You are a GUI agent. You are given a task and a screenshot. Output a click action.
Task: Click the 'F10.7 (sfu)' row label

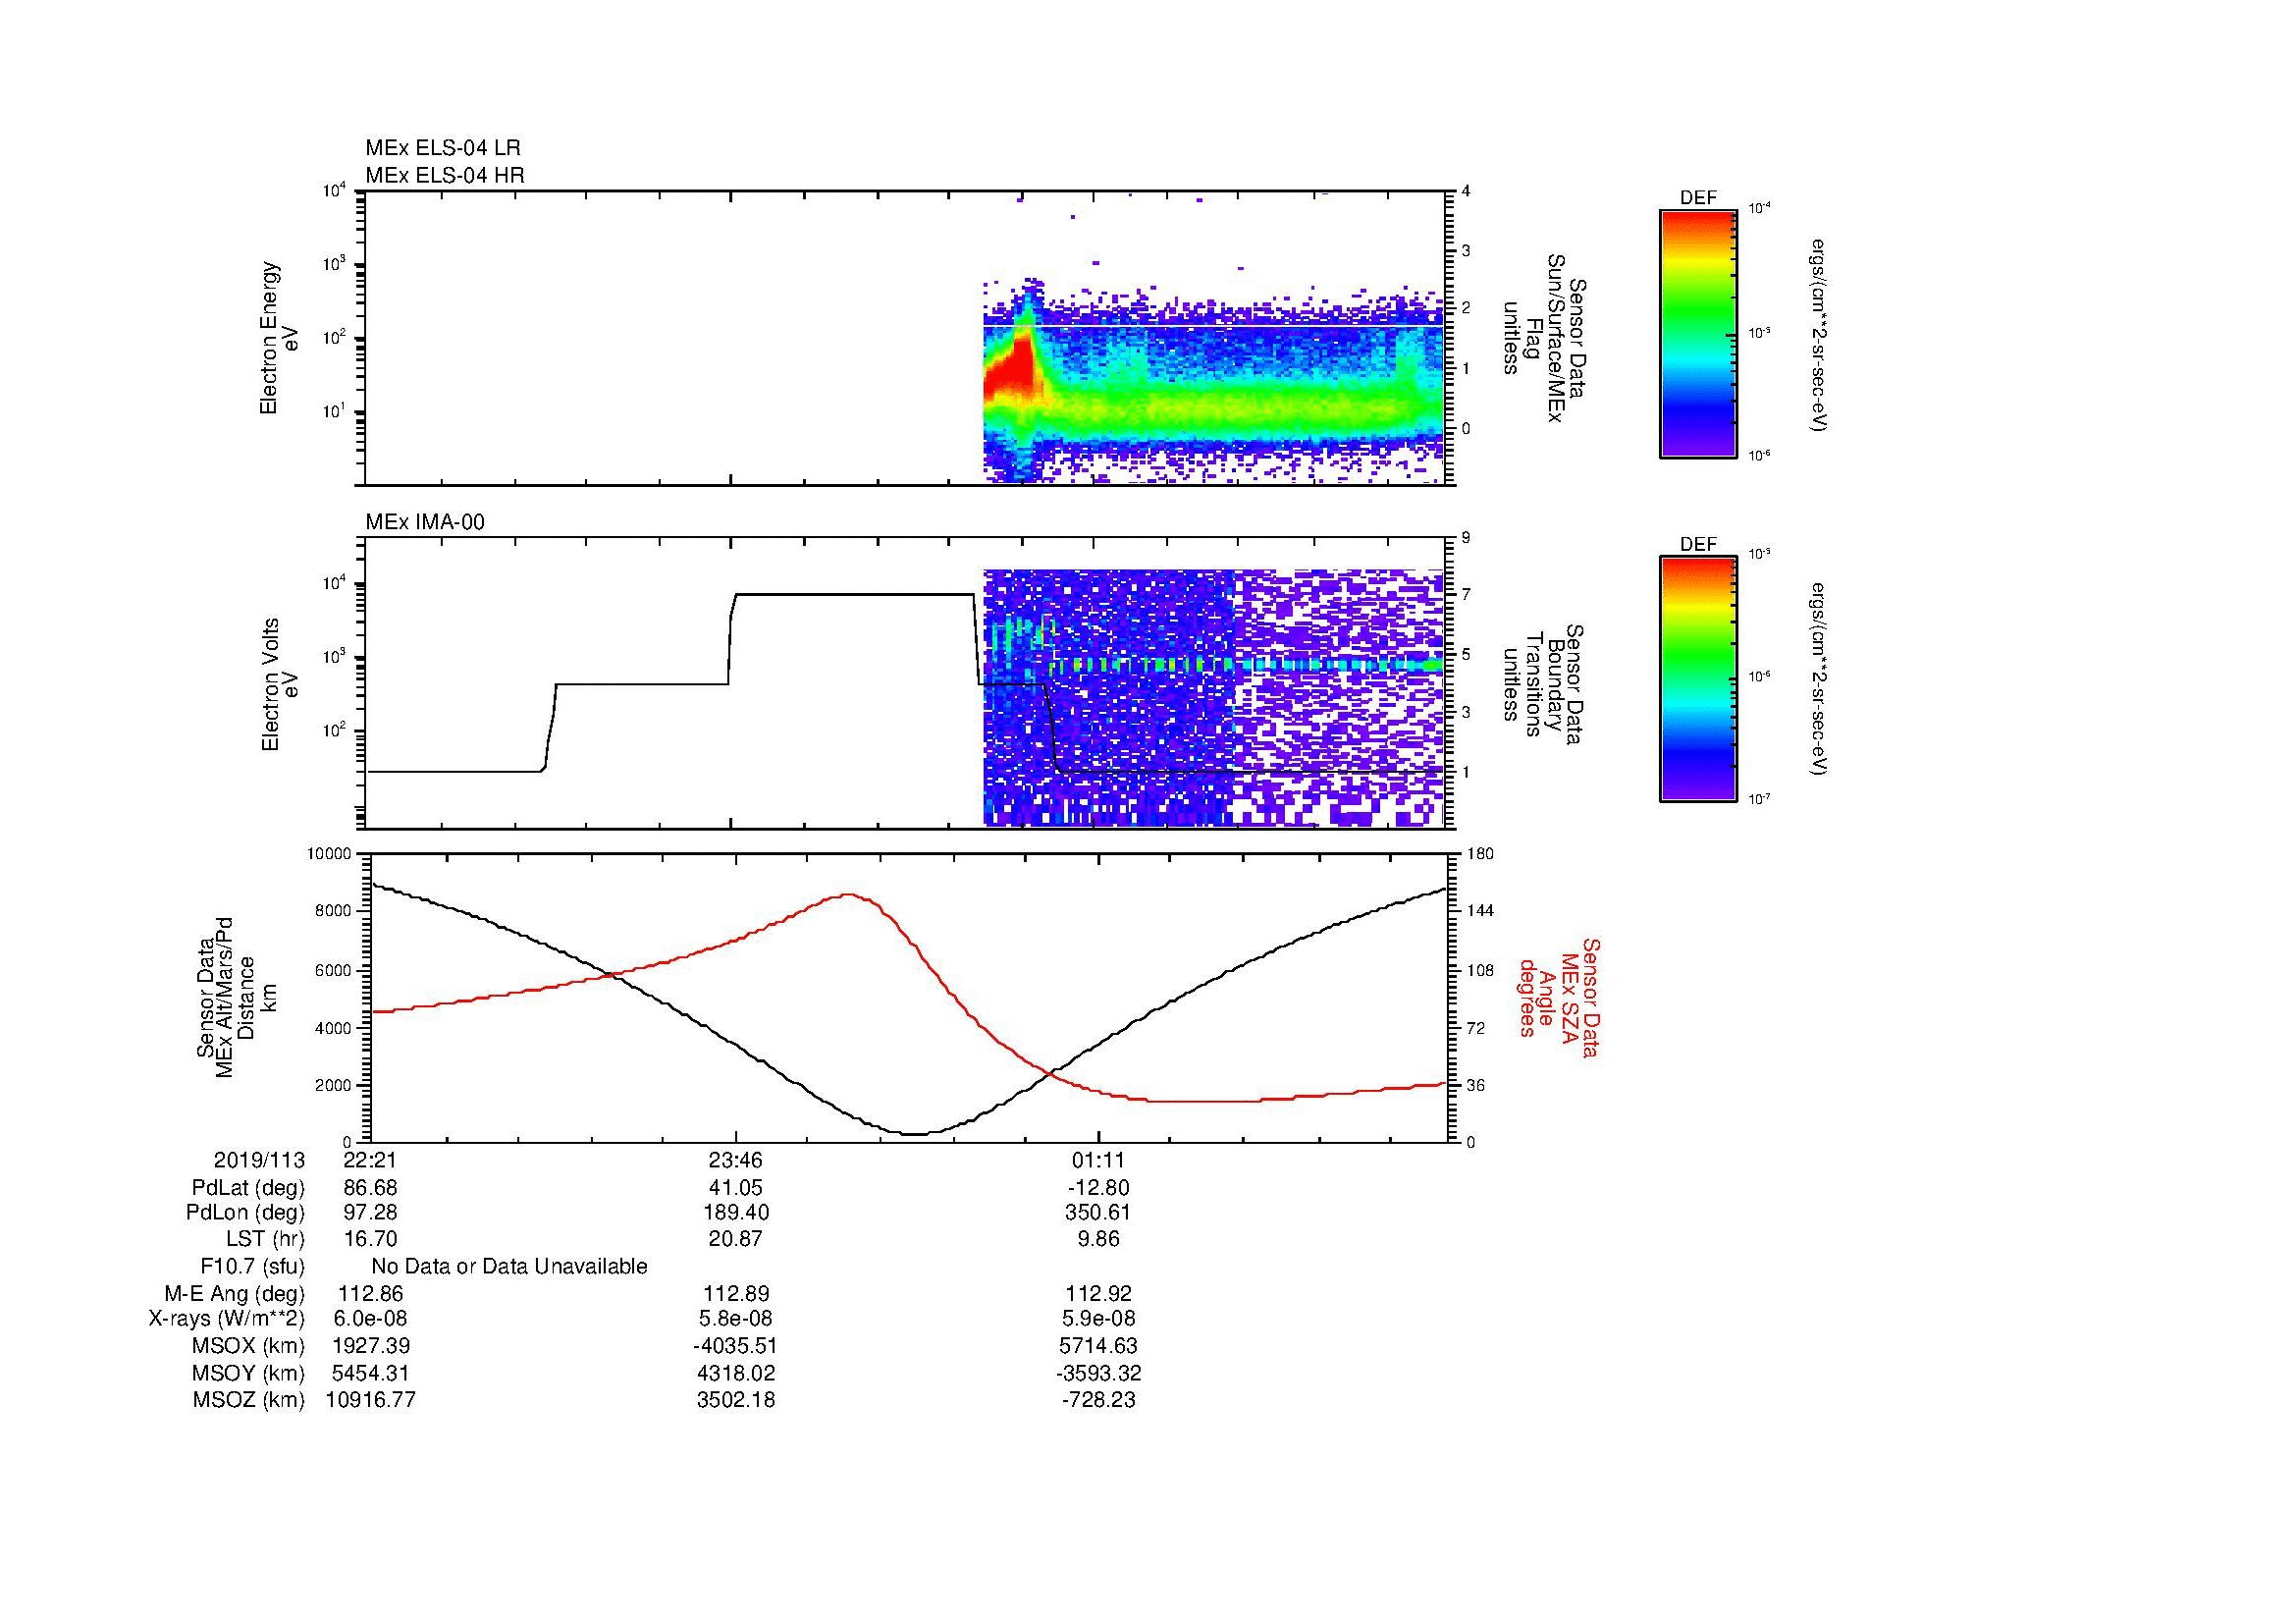click(x=252, y=1267)
